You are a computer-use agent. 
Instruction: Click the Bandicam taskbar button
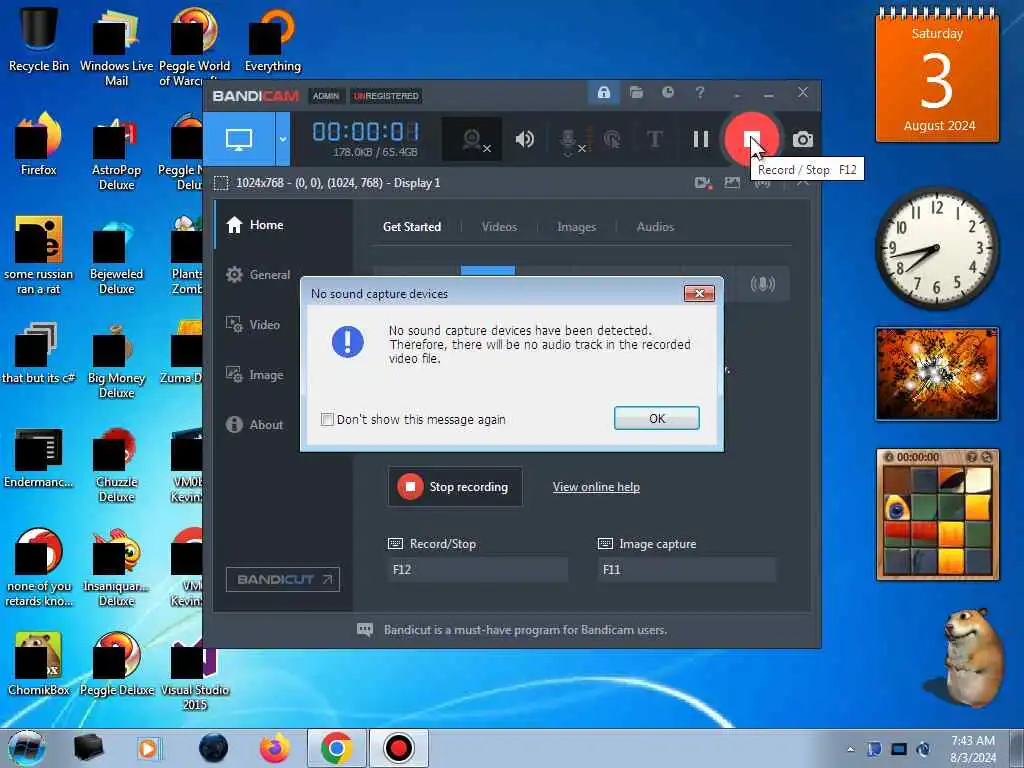click(398, 748)
